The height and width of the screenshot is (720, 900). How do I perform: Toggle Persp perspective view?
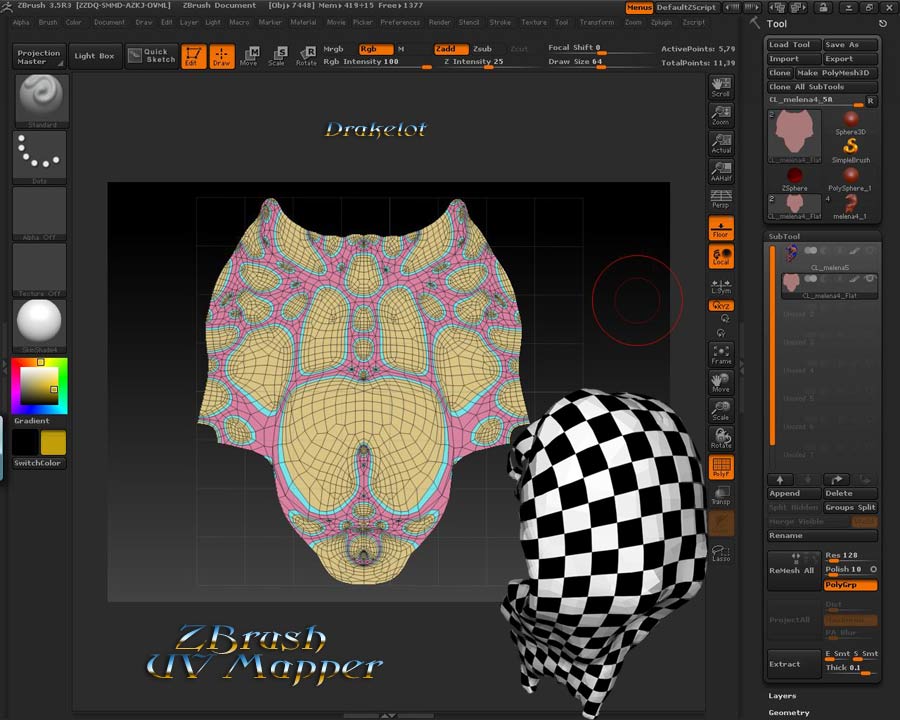click(721, 199)
